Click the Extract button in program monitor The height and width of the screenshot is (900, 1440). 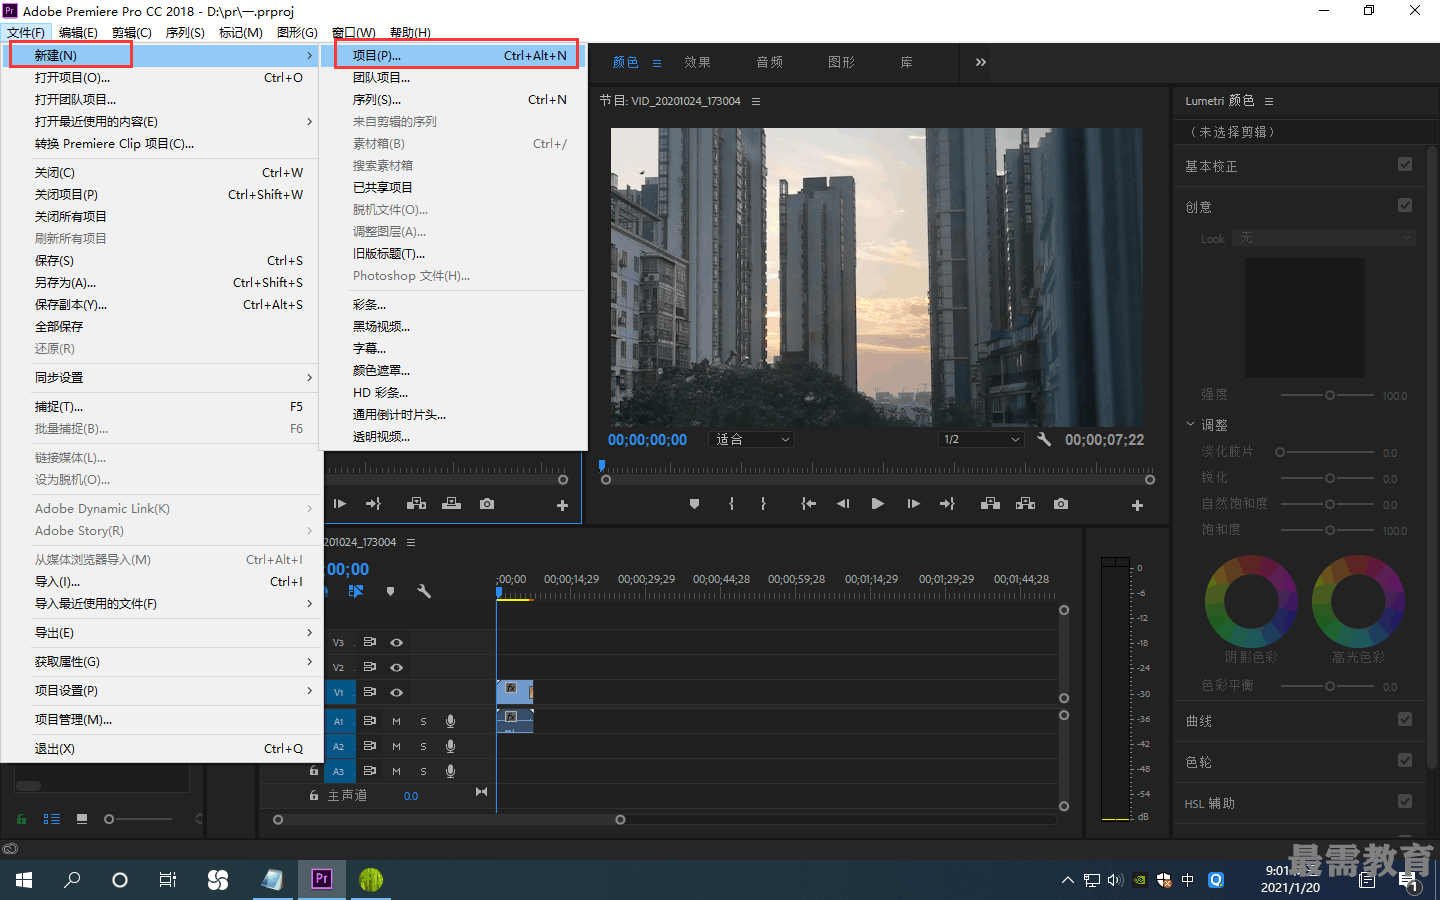[x=1025, y=504]
